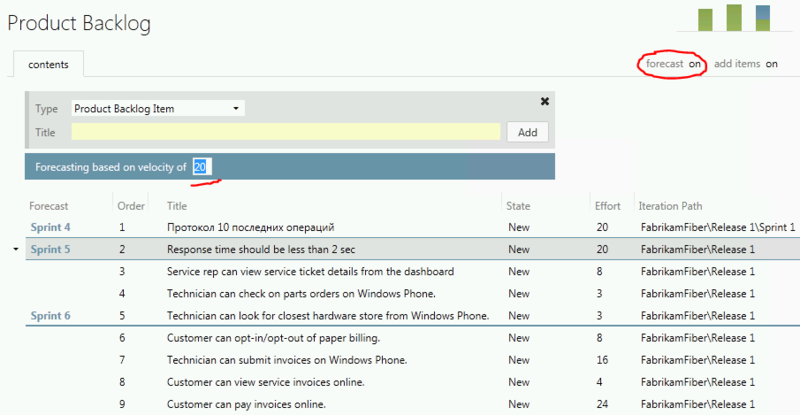The width and height of the screenshot is (800, 415).
Task: Select 'Customer can pay invoices online.' item
Action: point(246,404)
